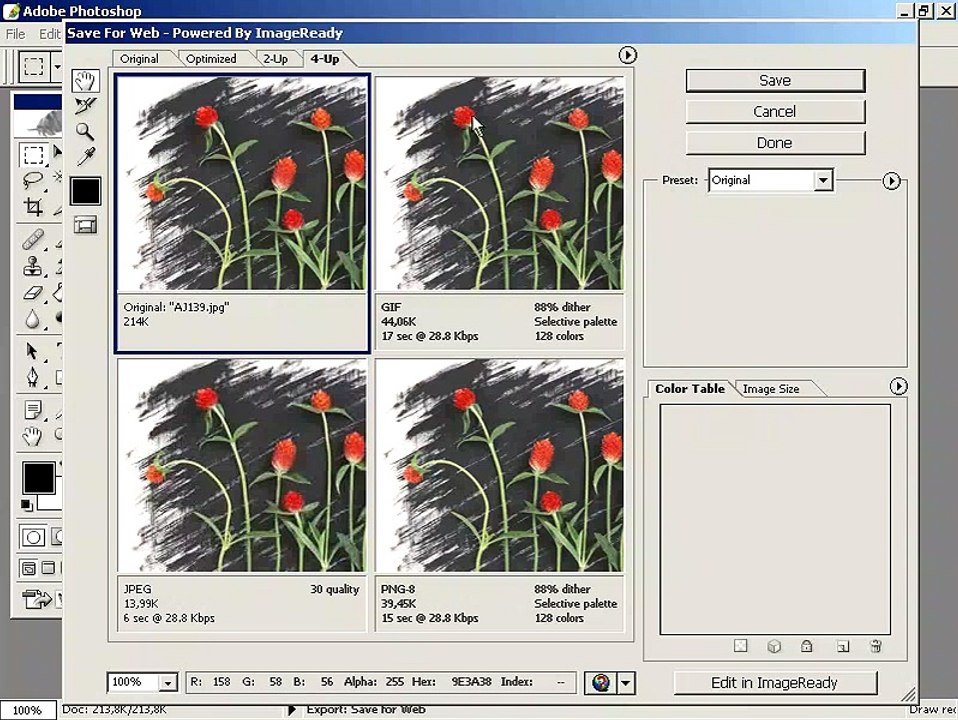Open the Edit menu in Photoshop

pyautogui.click(x=49, y=34)
